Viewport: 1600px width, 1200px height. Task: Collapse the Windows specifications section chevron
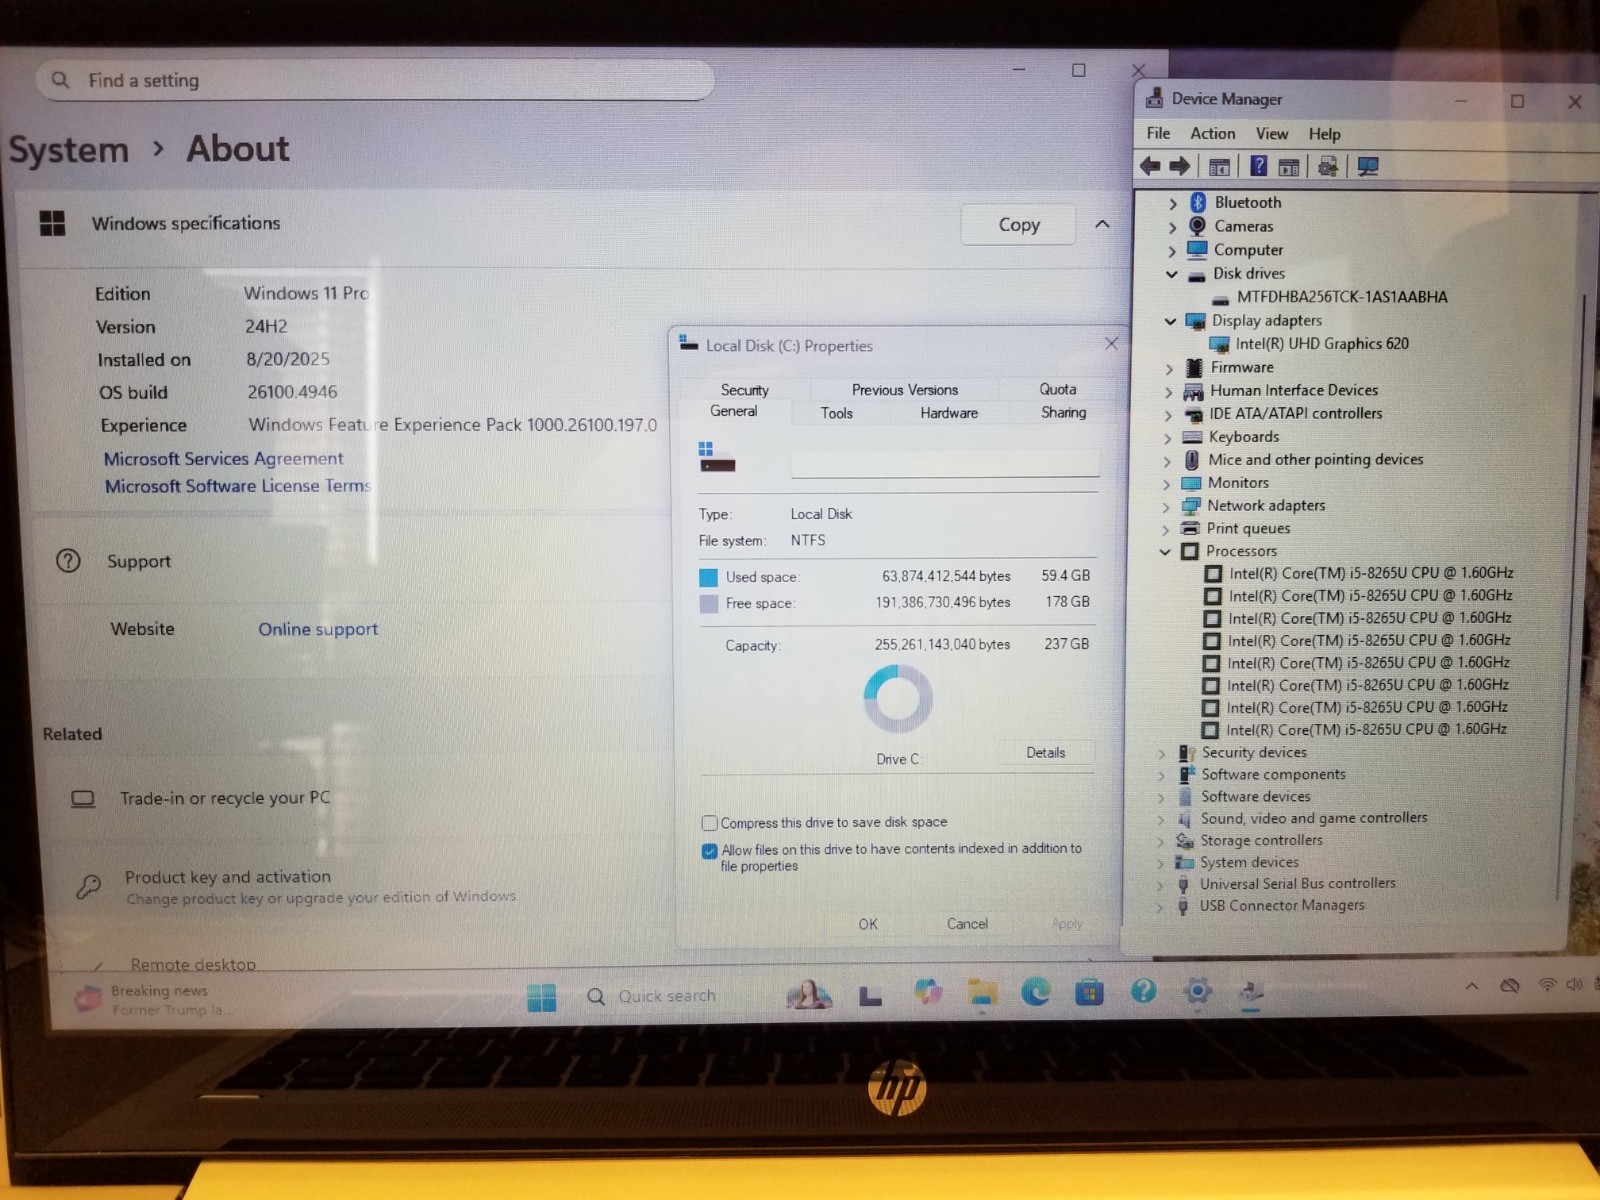(1102, 224)
